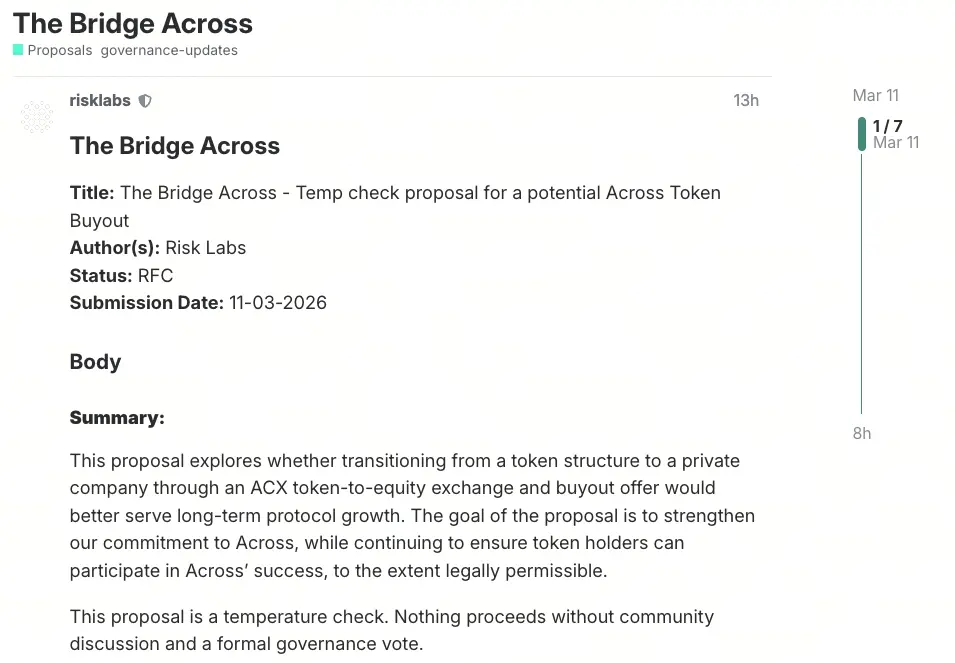Click the green Proposals category square
This screenshot has height=663, width=955.
coord(16,48)
